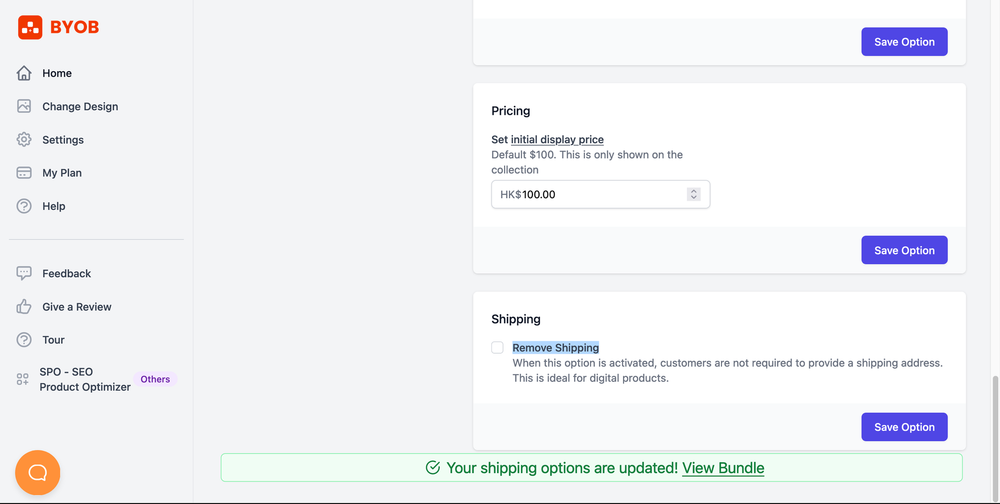The height and width of the screenshot is (504, 1000).
Task: Click the initial display price link text
Action: pyautogui.click(x=557, y=140)
